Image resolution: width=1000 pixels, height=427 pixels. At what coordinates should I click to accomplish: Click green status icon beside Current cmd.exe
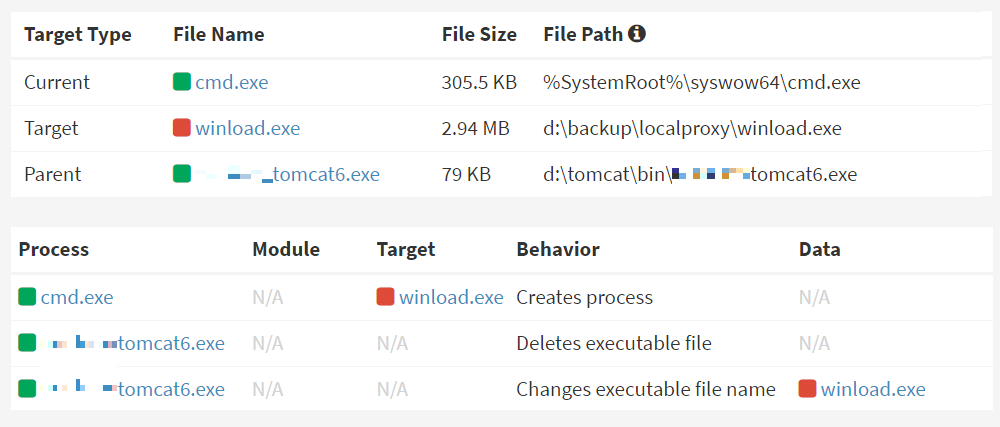182,82
